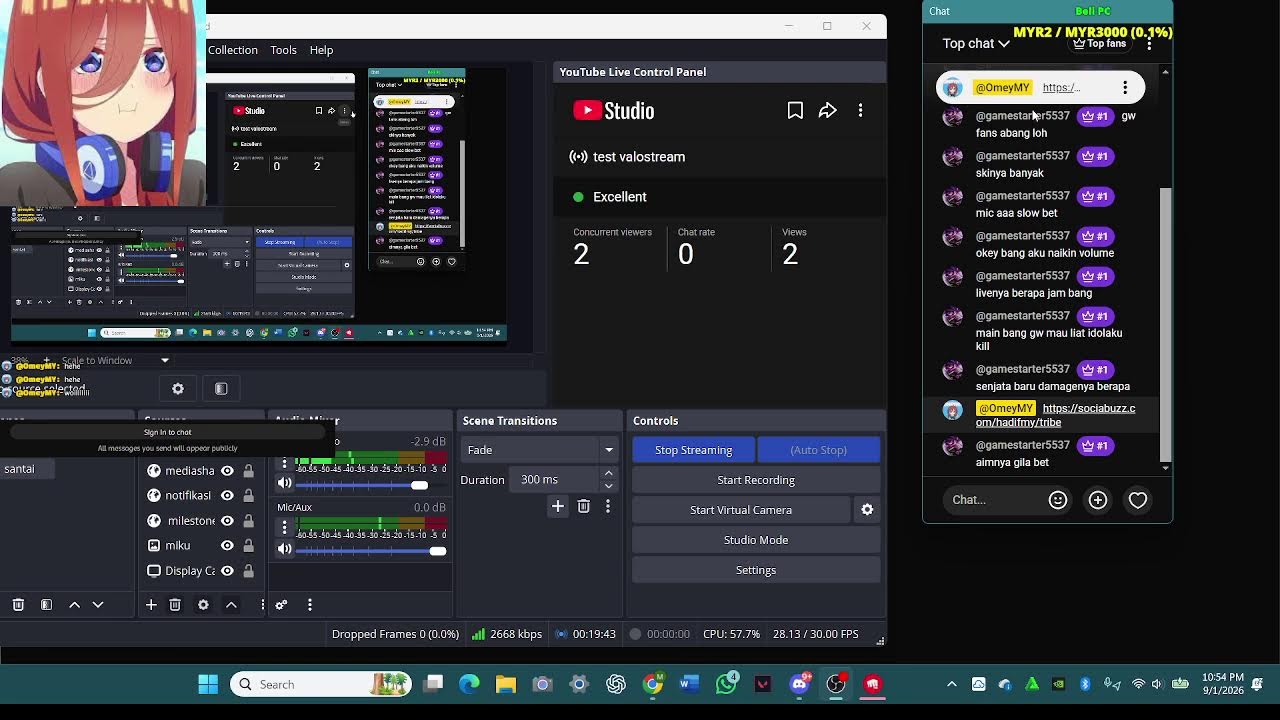Click the Auto Stop button
The image size is (1280, 720).
tap(818, 450)
